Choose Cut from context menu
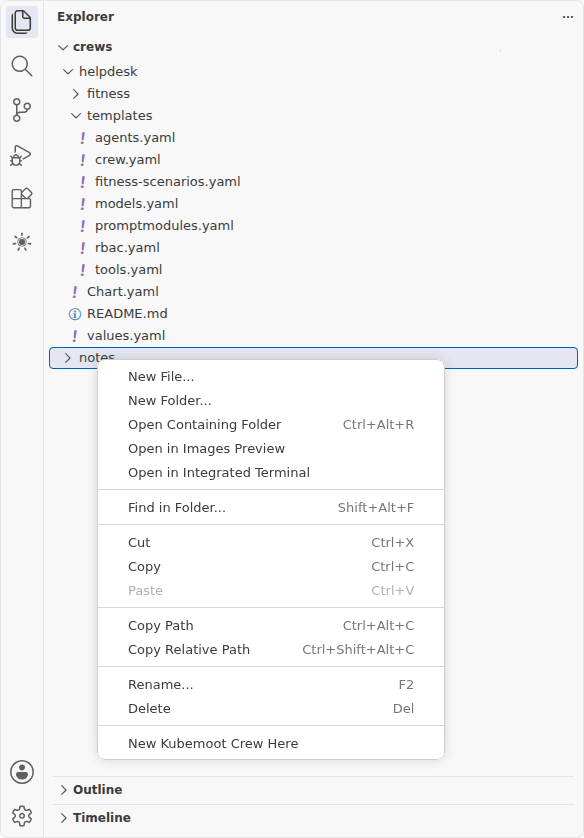This screenshot has width=584, height=838. point(271,542)
